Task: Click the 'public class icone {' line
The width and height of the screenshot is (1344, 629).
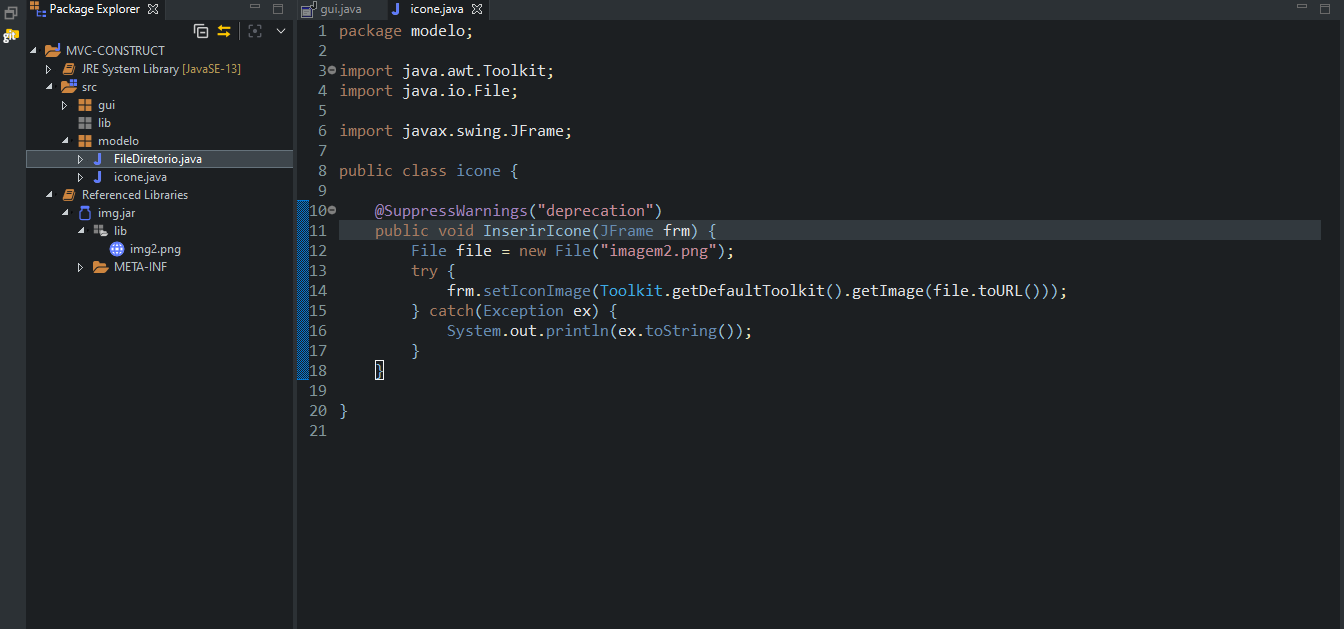Action: [x=429, y=171]
